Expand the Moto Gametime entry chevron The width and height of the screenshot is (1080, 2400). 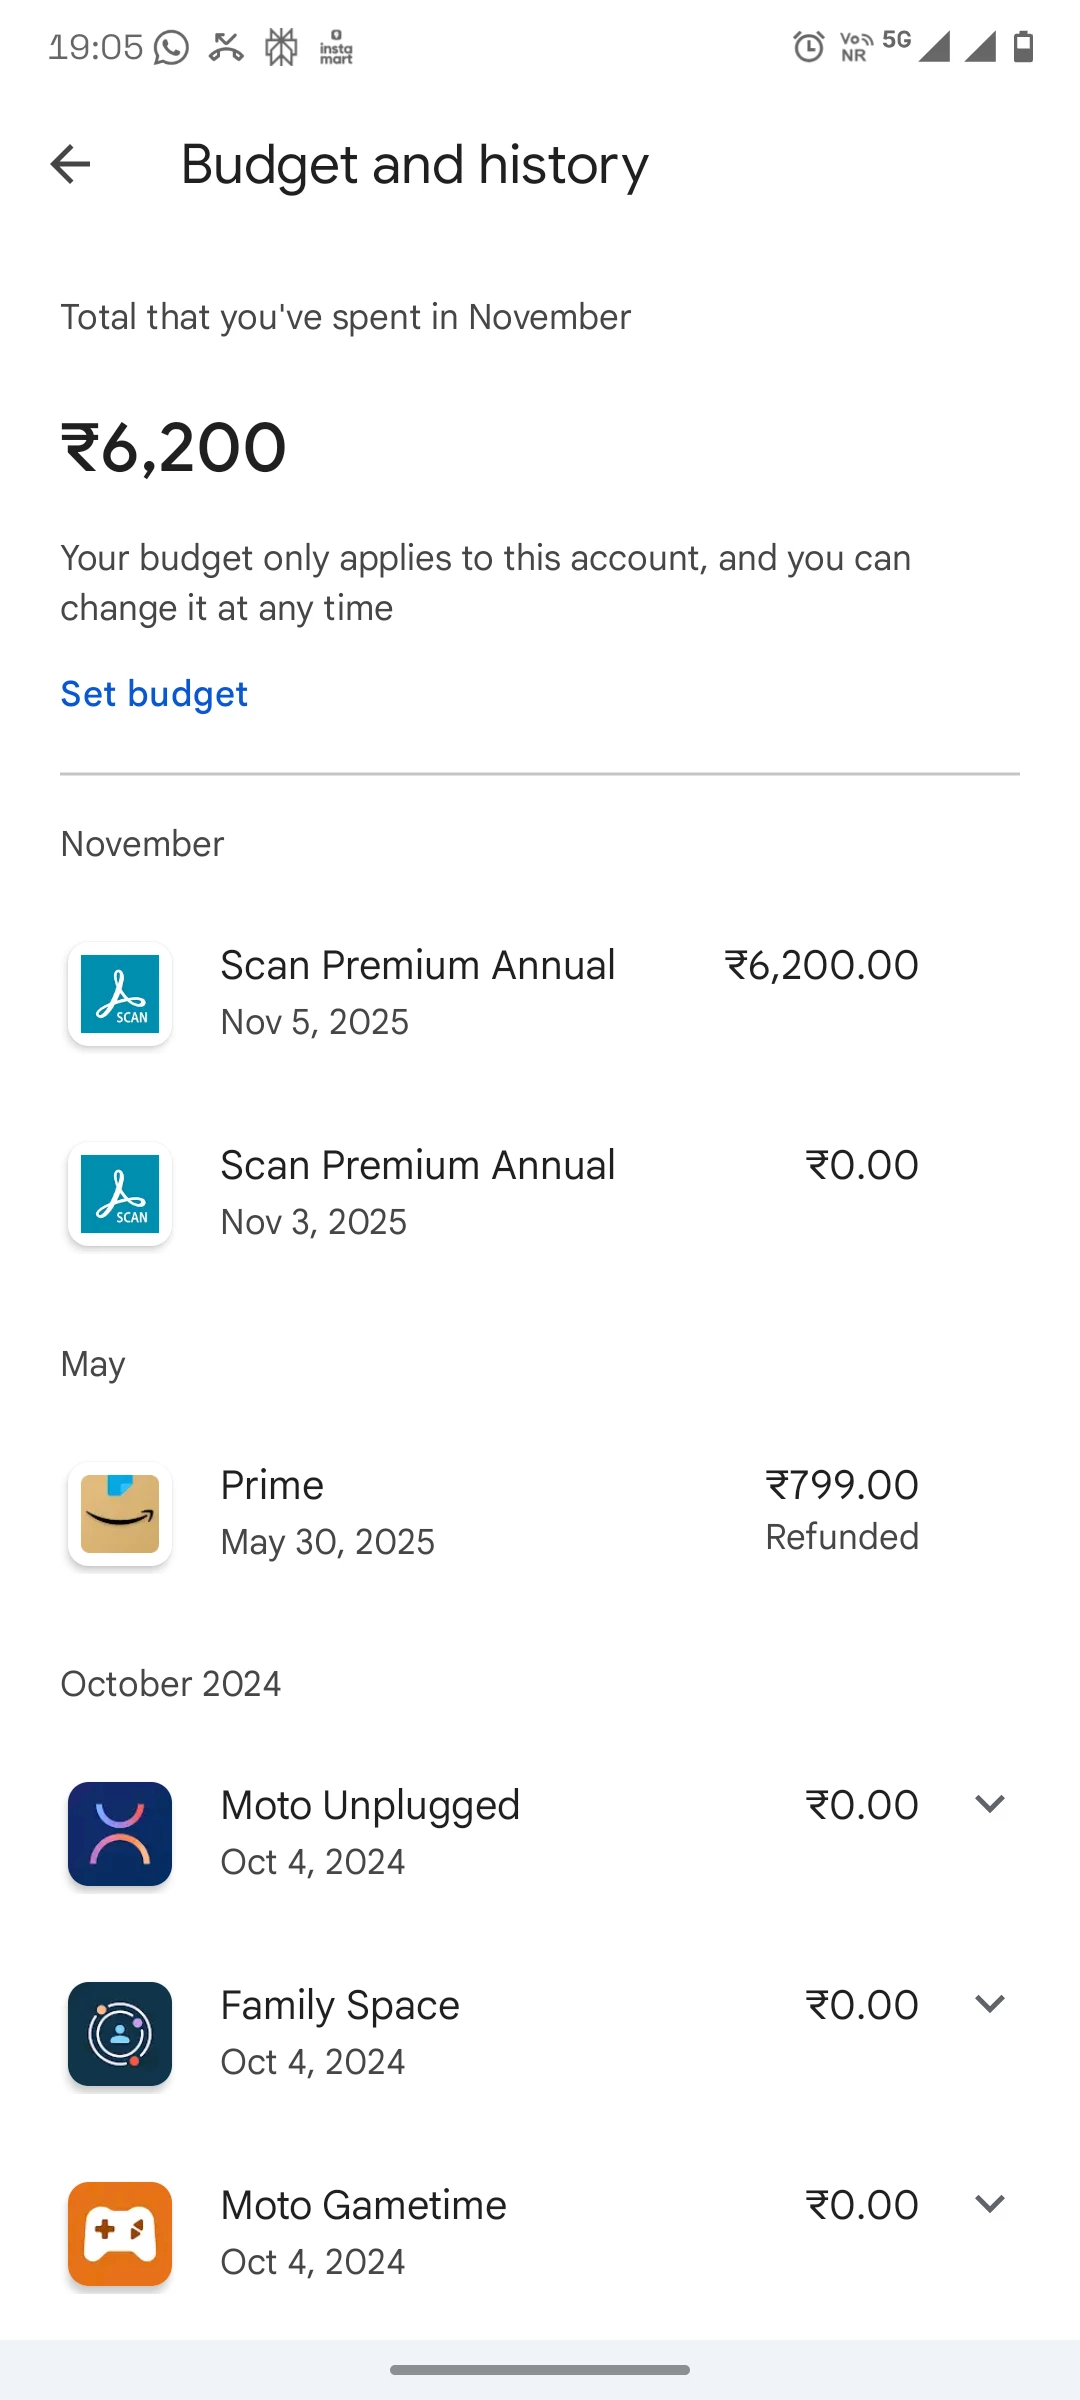point(989,2204)
